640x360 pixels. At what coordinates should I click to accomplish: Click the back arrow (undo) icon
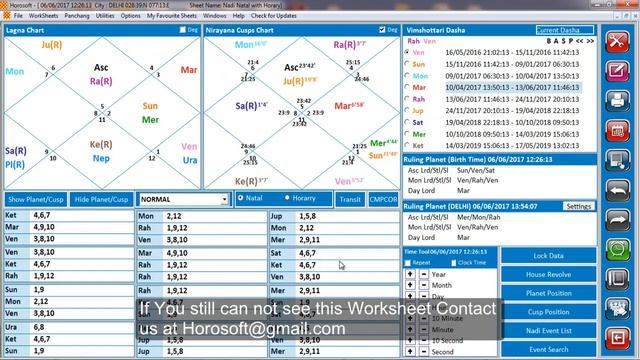pyautogui.click(x=617, y=190)
